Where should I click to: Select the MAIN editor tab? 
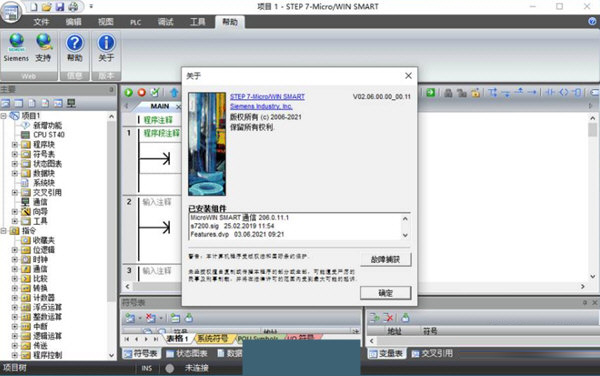pos(160,106)
